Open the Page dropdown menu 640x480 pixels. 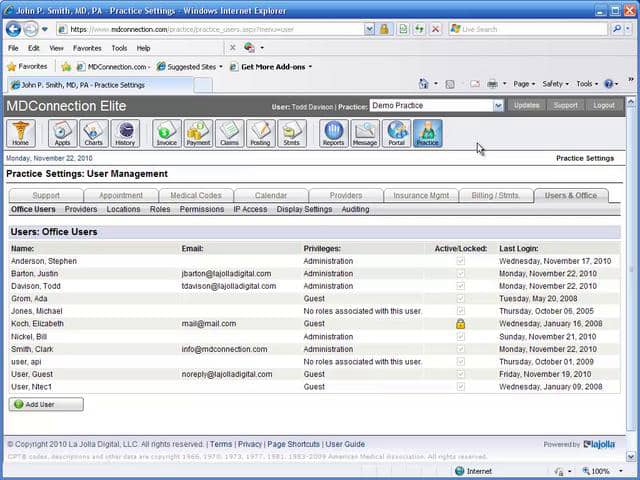(524, 84)
